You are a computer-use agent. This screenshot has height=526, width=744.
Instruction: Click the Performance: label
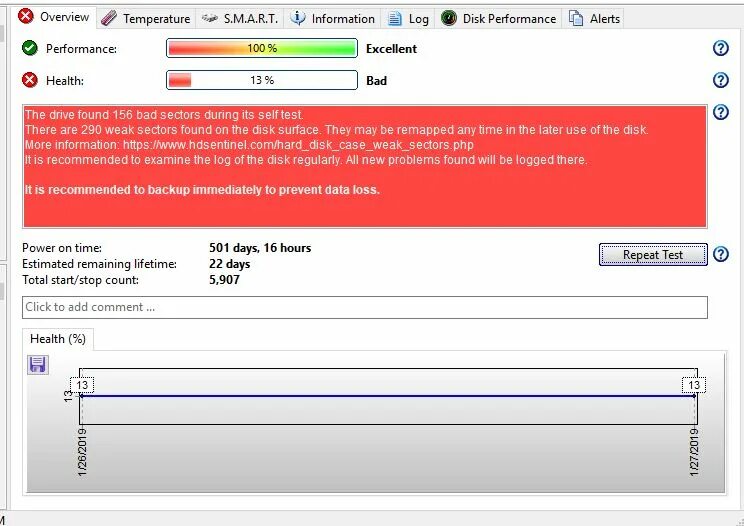(81, 49)
